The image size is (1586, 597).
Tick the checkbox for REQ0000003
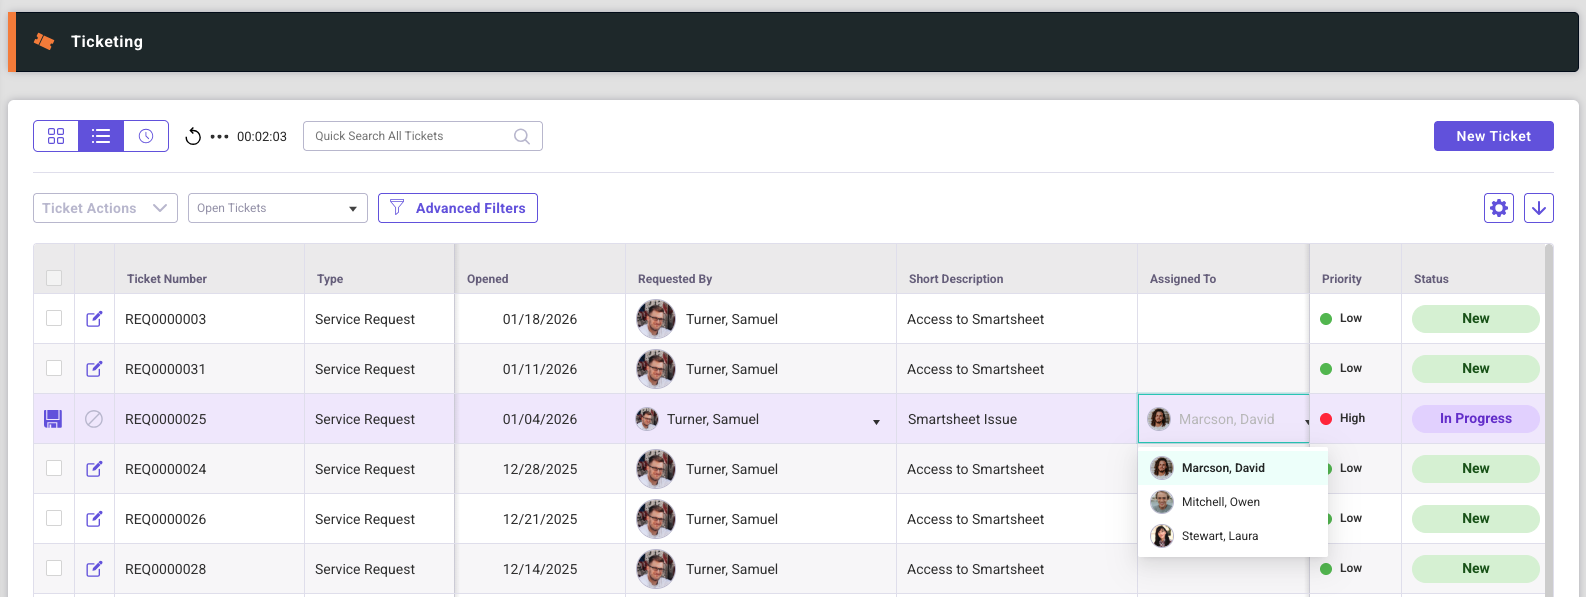(54, 318)
